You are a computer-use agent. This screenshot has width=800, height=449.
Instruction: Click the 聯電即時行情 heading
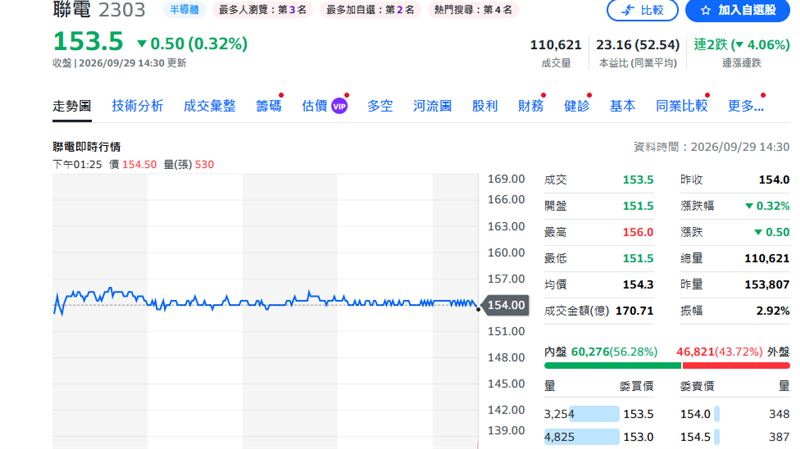click(86, 147)
